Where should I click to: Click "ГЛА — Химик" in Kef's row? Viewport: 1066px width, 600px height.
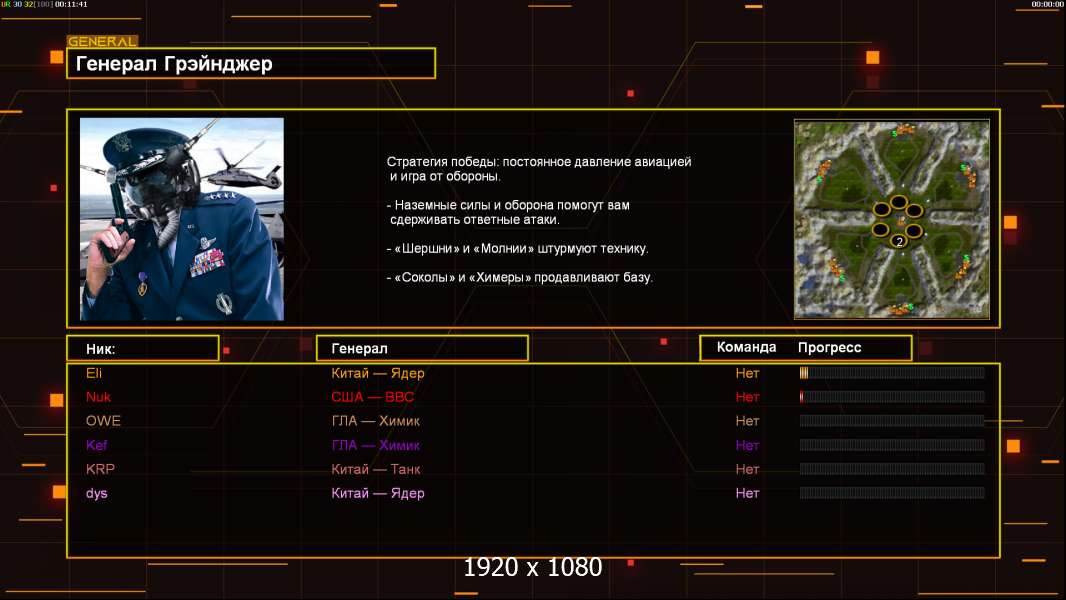[375, 445]
